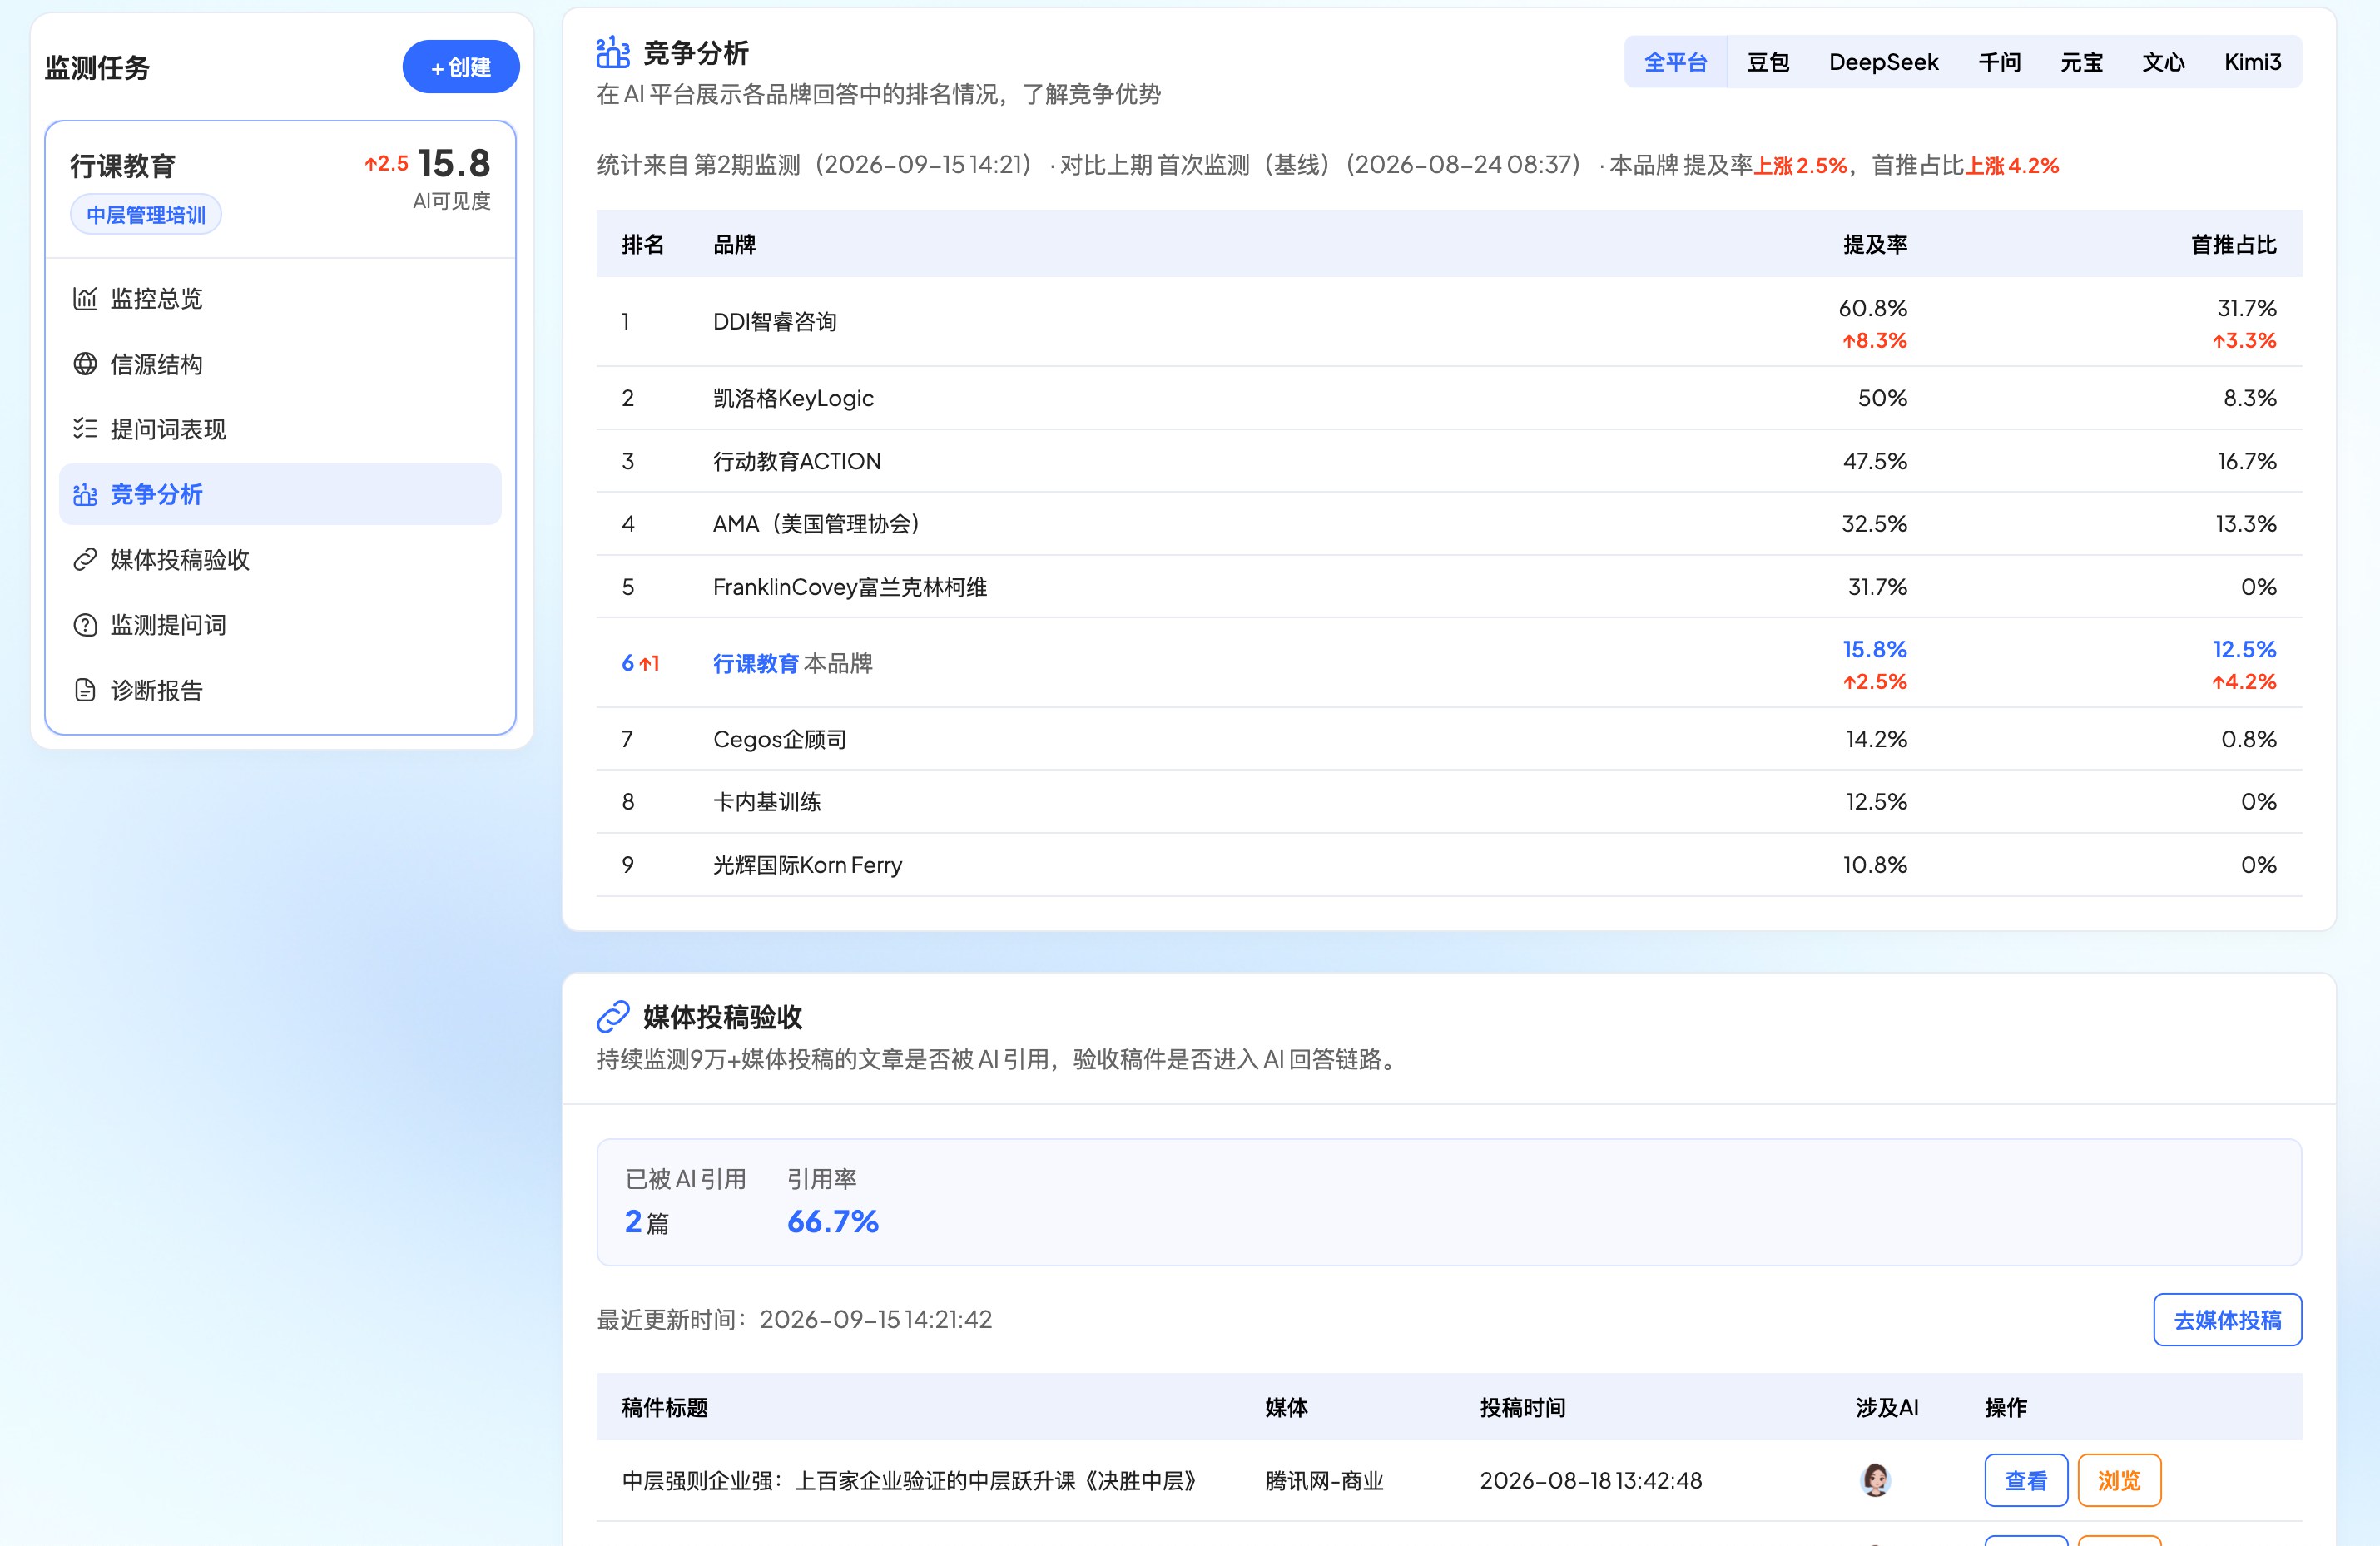
Task: Click the 去媒体投稿 button
Action: click(2227, 1319)
